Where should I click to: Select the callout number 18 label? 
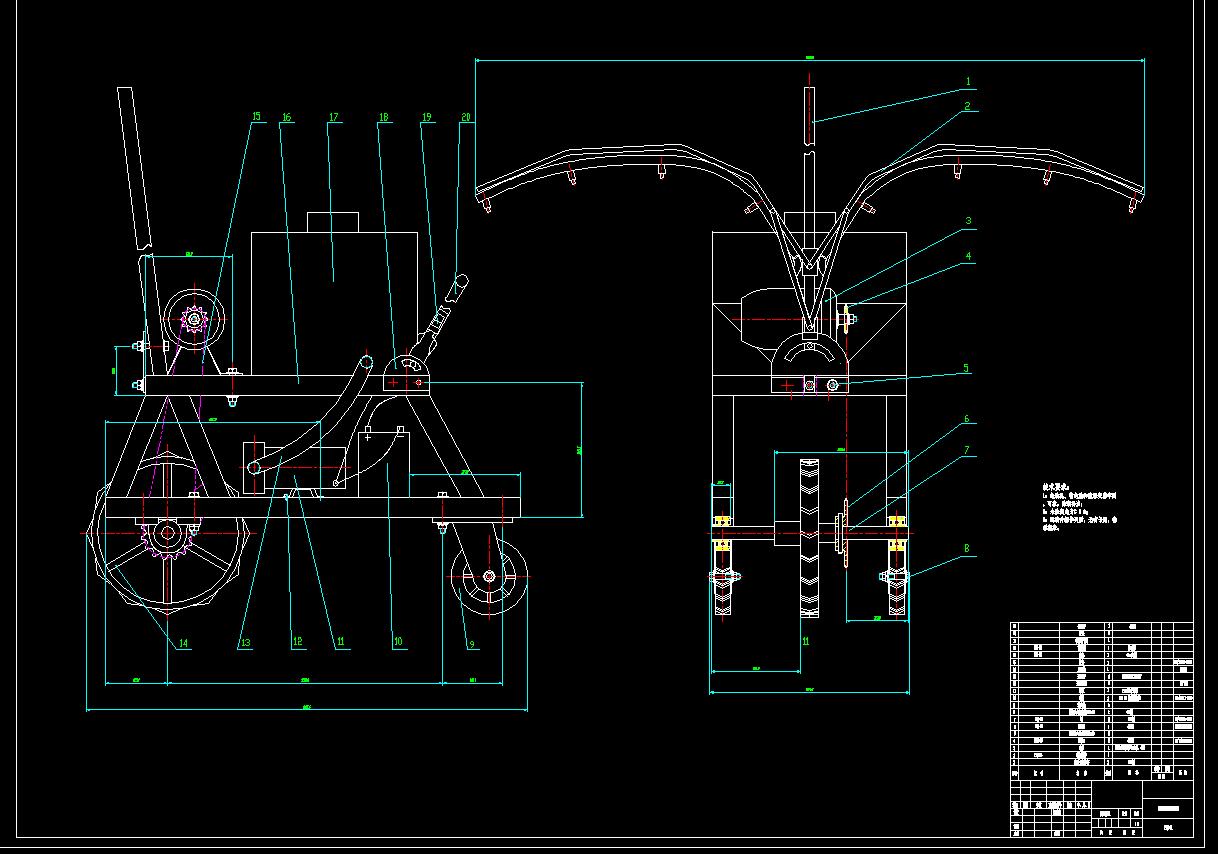[383, 117]
